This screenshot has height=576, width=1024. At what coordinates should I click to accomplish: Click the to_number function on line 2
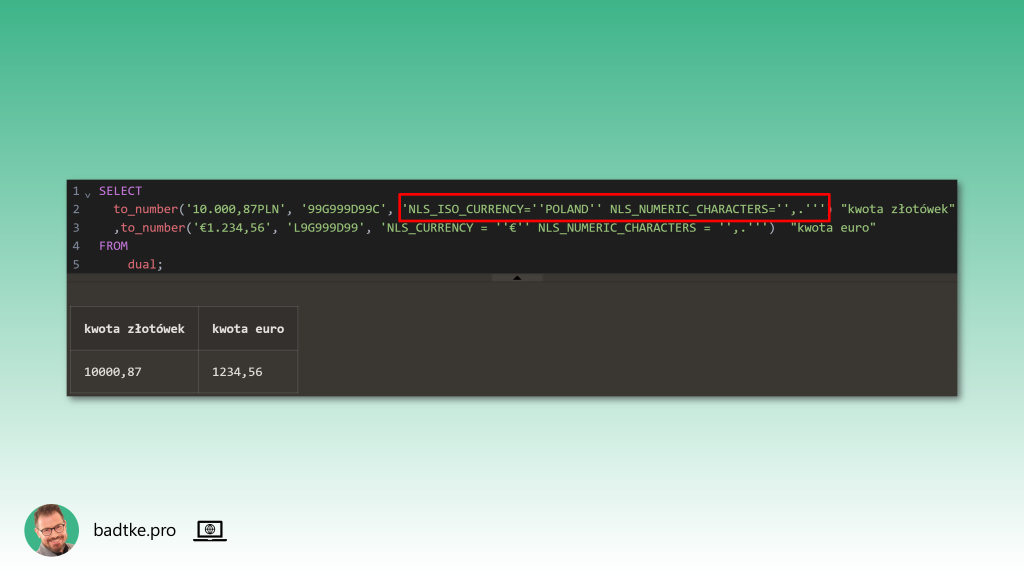pyautogui.click(x=145, y=209)
